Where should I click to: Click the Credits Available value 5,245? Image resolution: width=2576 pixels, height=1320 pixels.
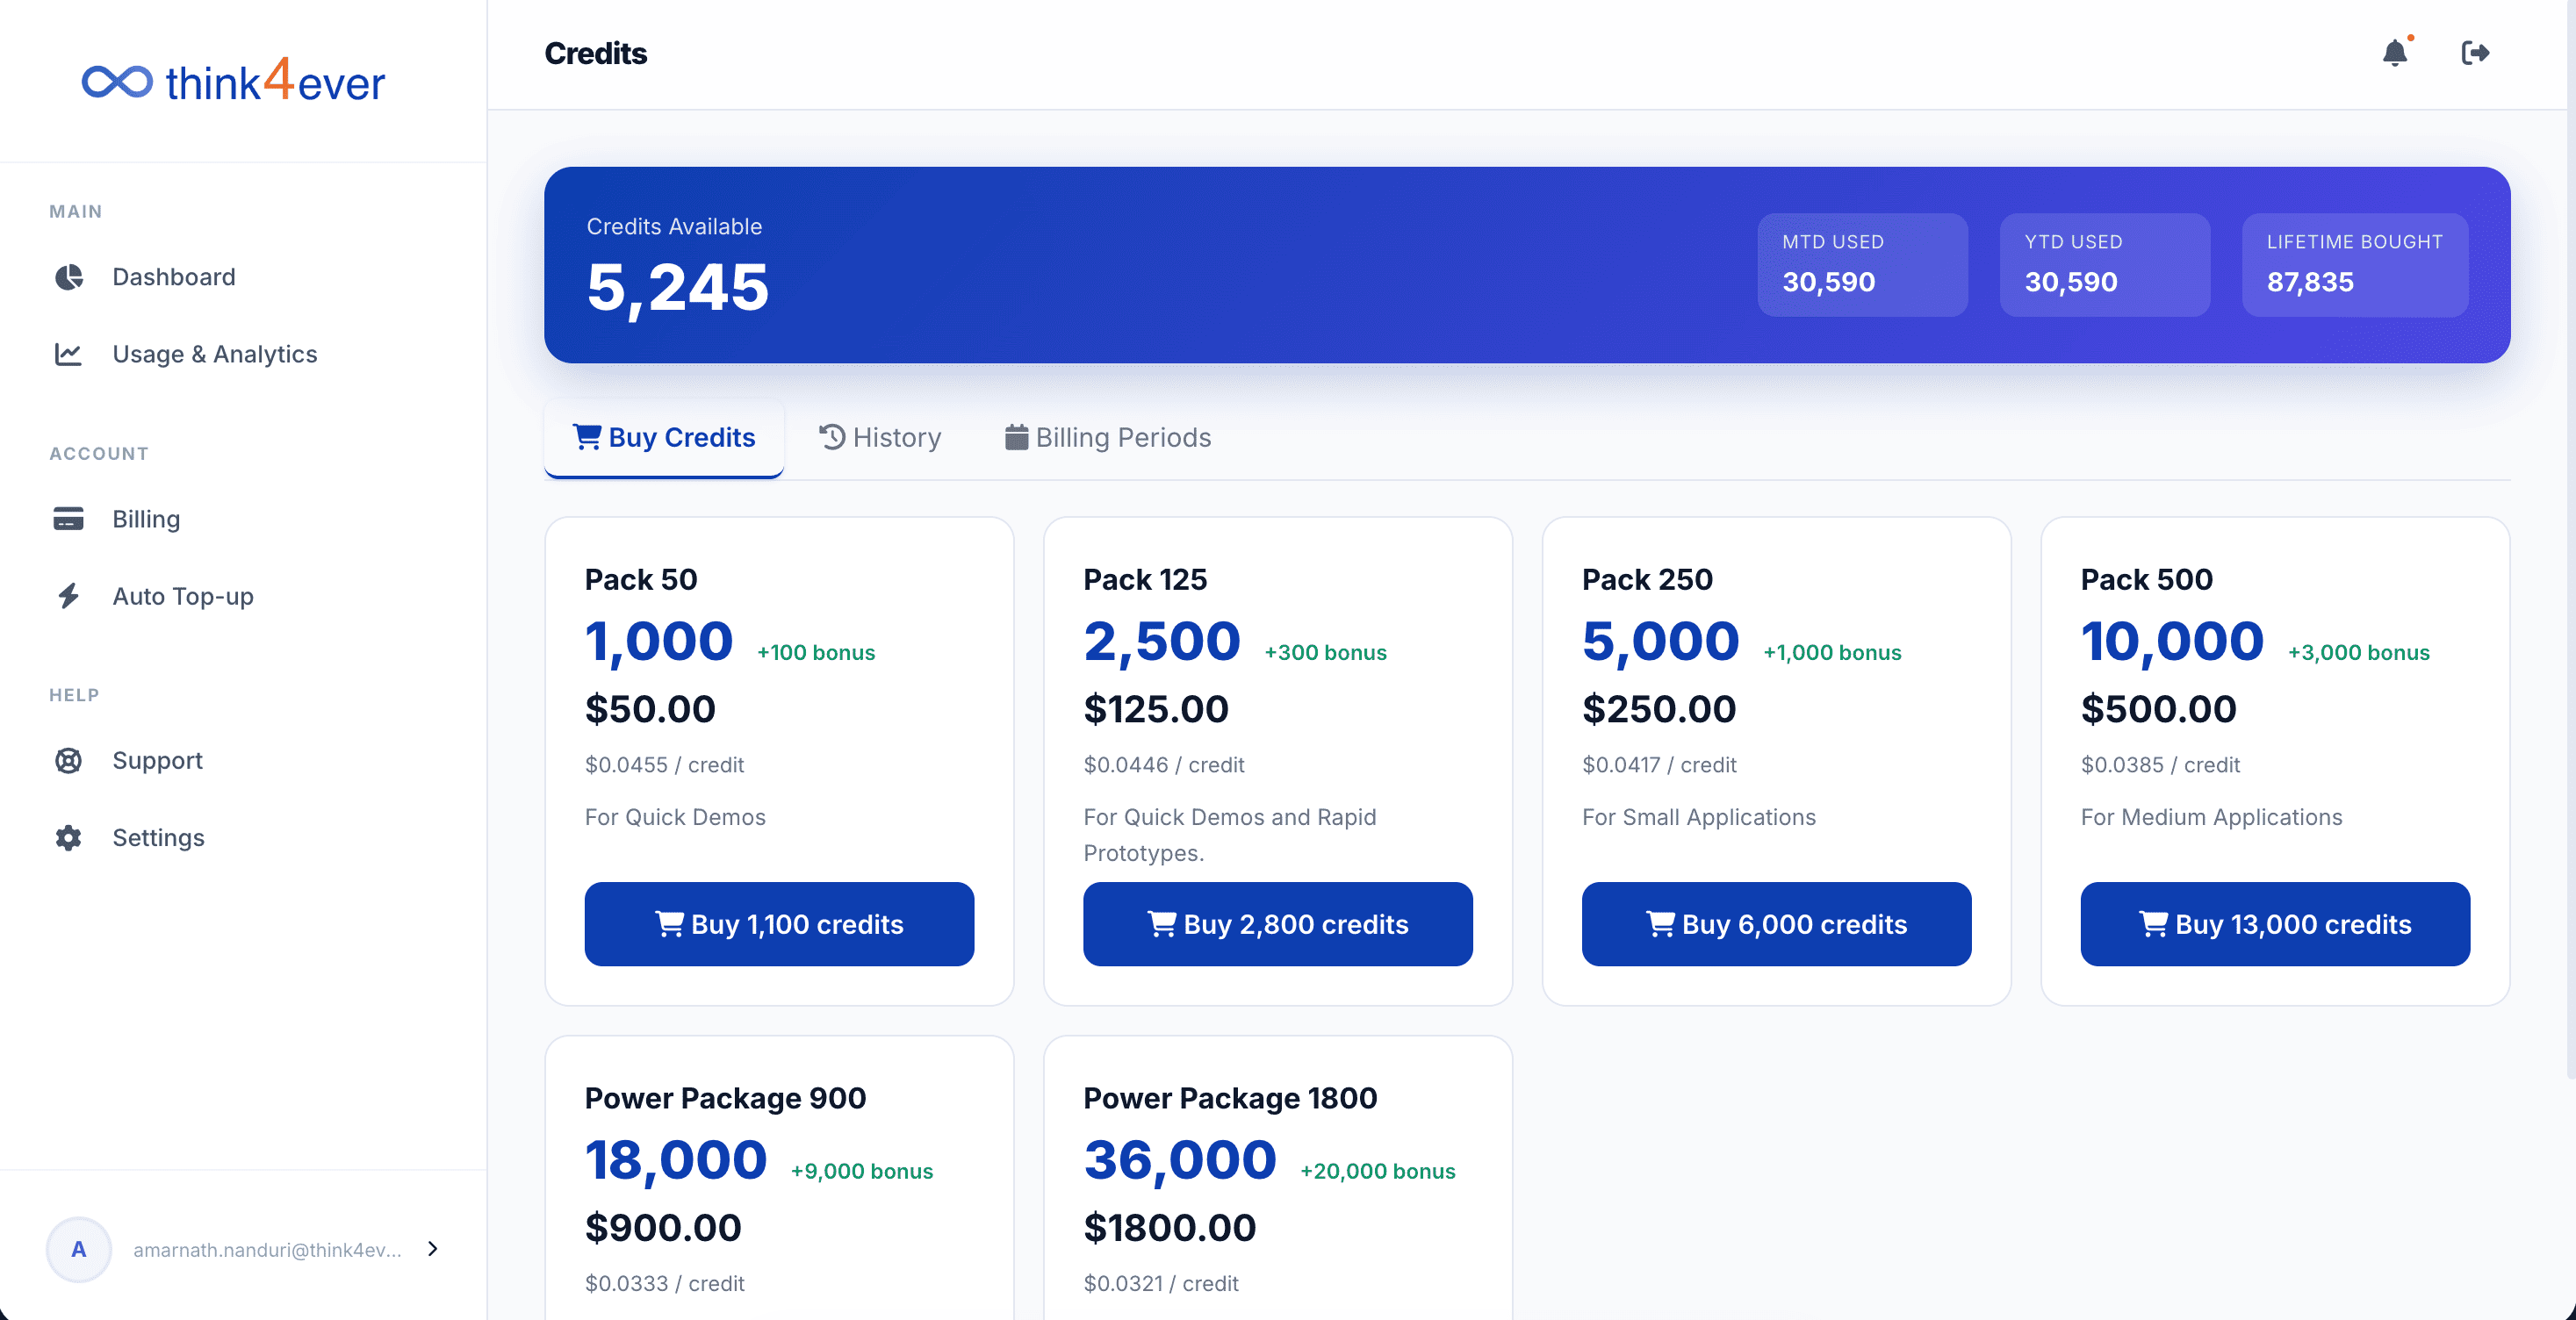coord(678,288)
